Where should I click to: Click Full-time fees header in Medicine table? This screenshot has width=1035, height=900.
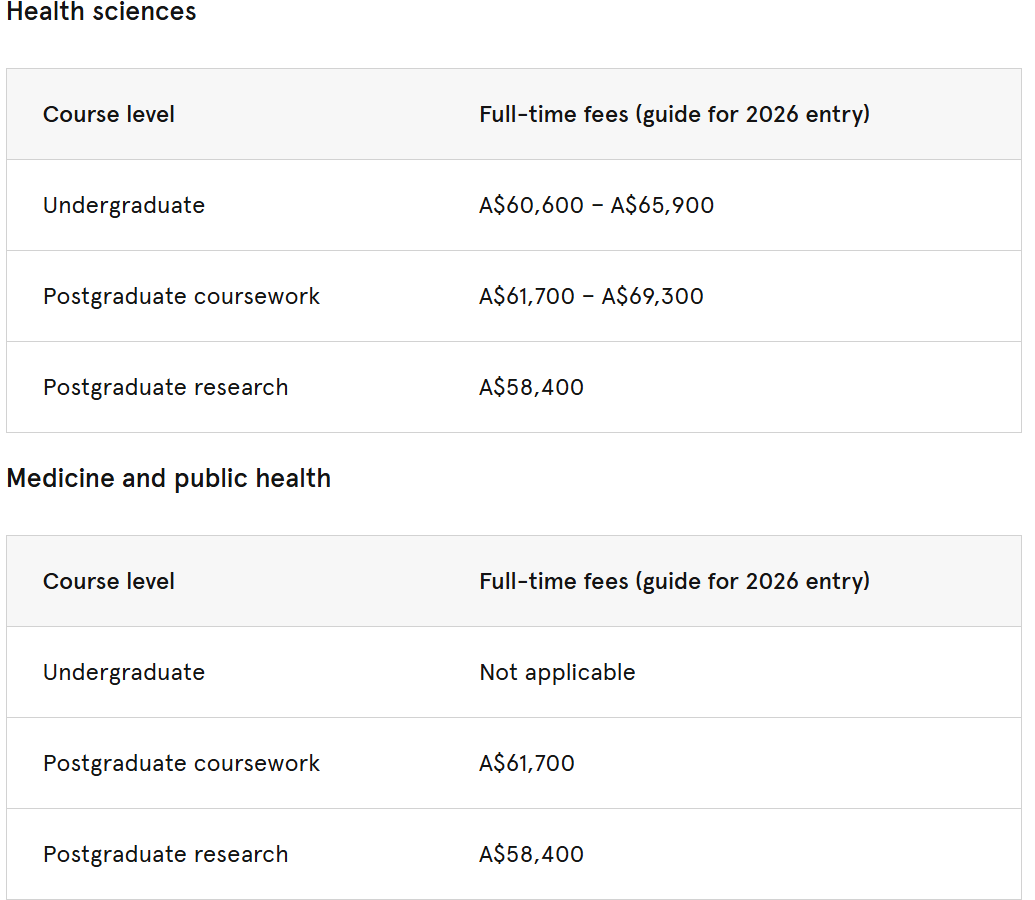point(674,581)
